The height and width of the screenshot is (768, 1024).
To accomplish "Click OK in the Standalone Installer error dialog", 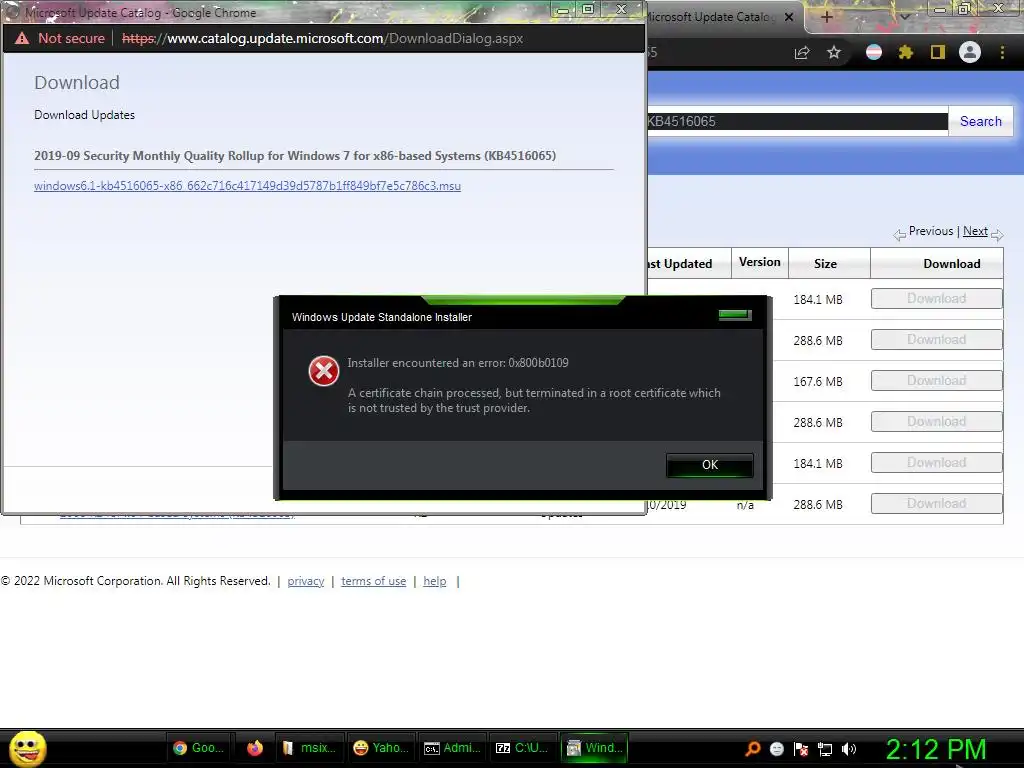I will click(x=709, y=465).
